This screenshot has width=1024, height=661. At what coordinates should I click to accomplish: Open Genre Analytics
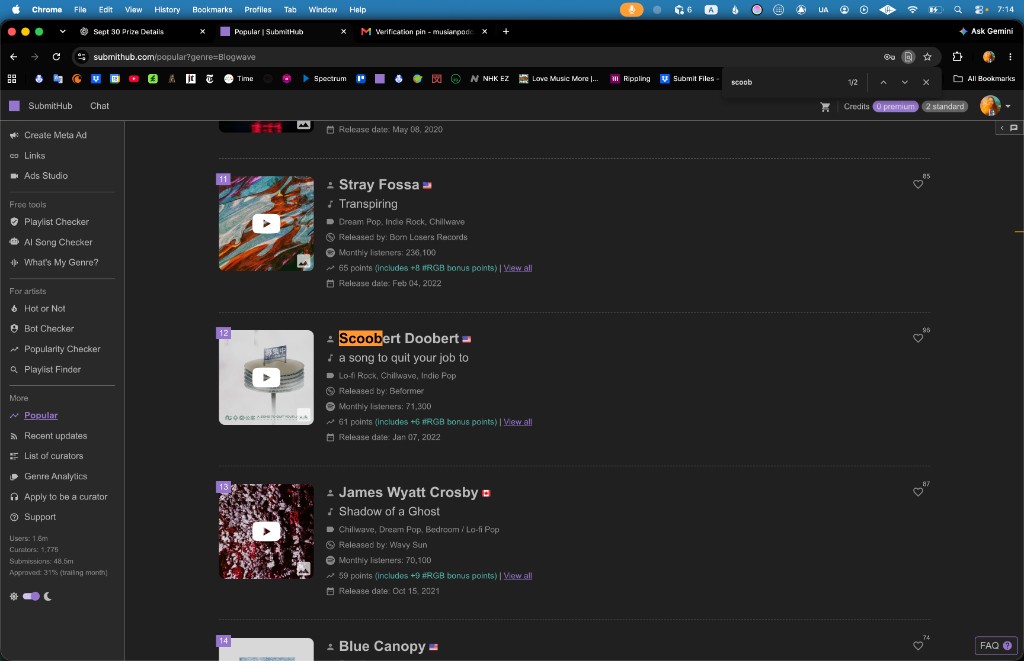(x=56, y=476)
